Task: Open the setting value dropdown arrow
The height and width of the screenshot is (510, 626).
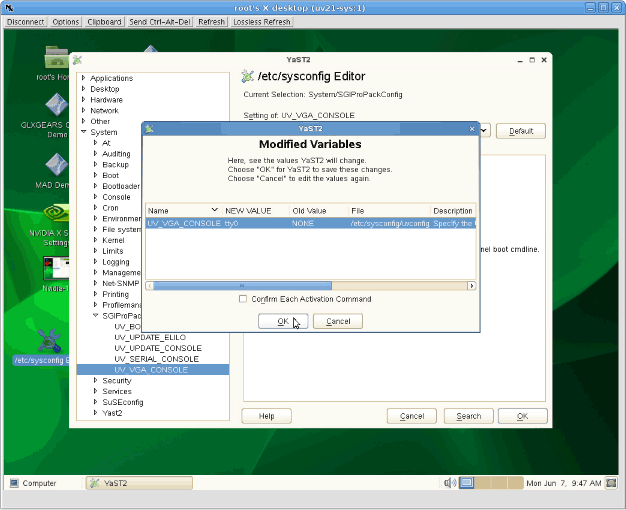Action: [x=484, y=131]
